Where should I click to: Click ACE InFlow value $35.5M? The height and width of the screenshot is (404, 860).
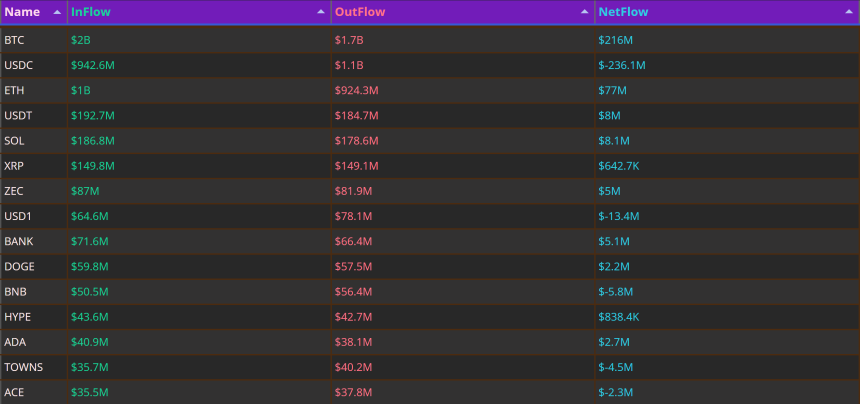click(x=89, y=393)
